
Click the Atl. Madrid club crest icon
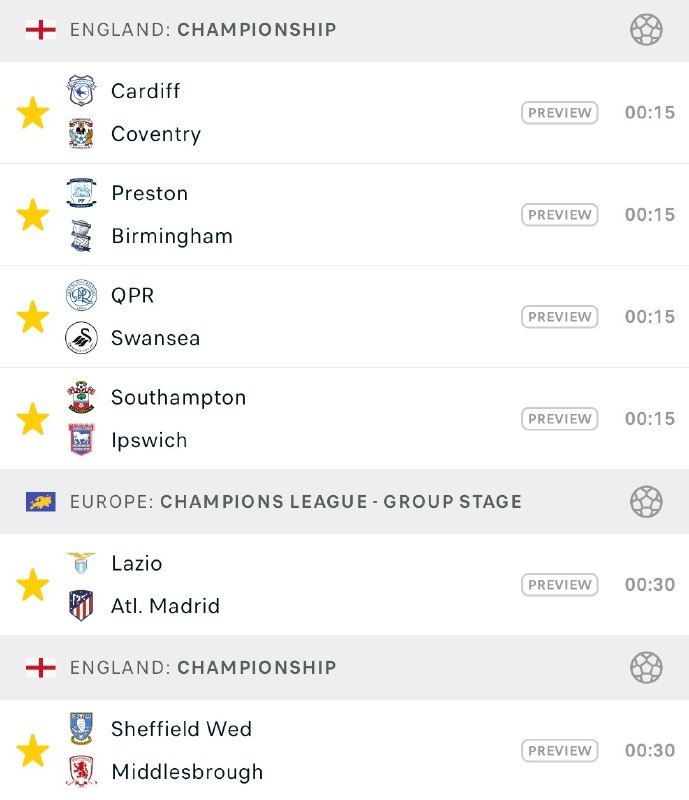81,606
